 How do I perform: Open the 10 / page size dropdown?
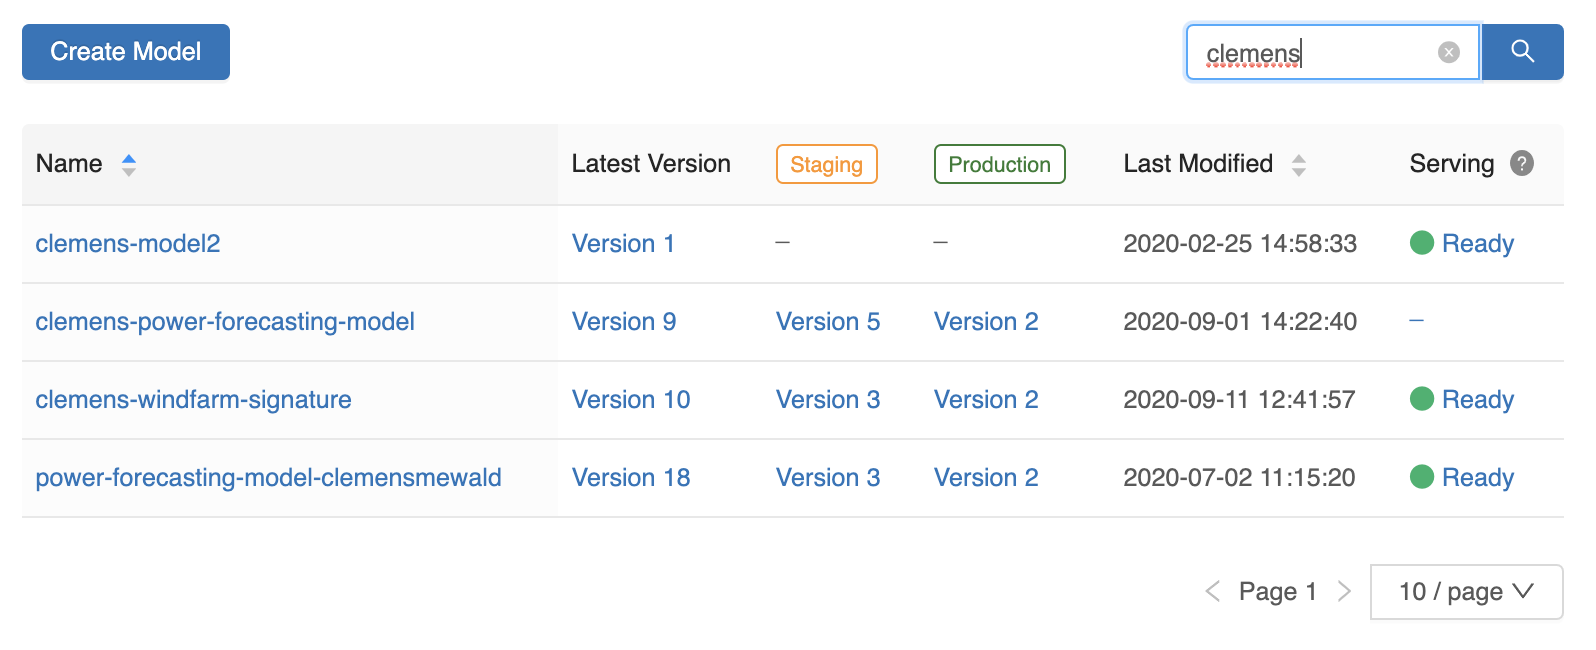pyautogui.click(x=1465, y=591)
